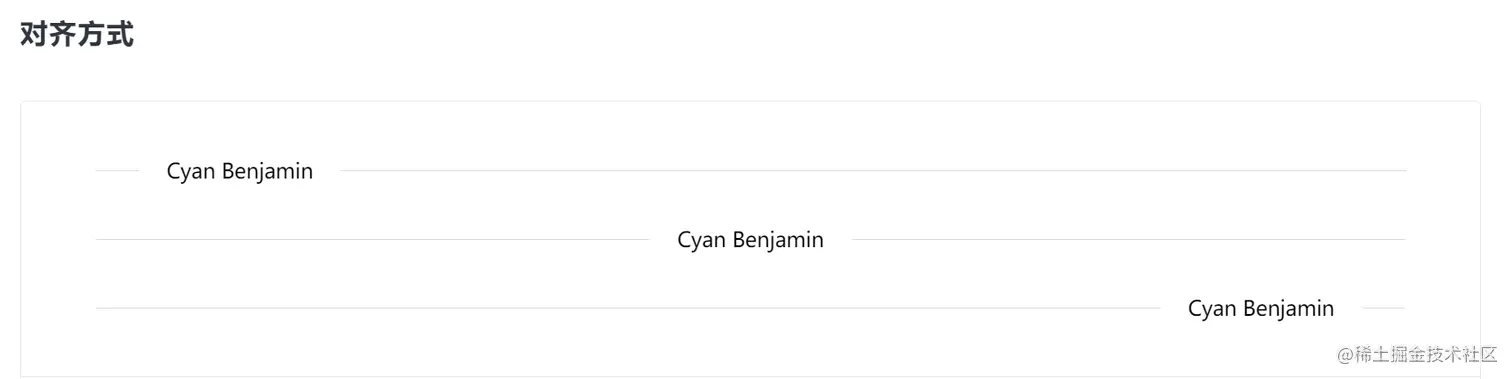Select the left-aligned Cyan Benjamin divider text
This screenshot has height=379, width=1512.
(240, 172)
